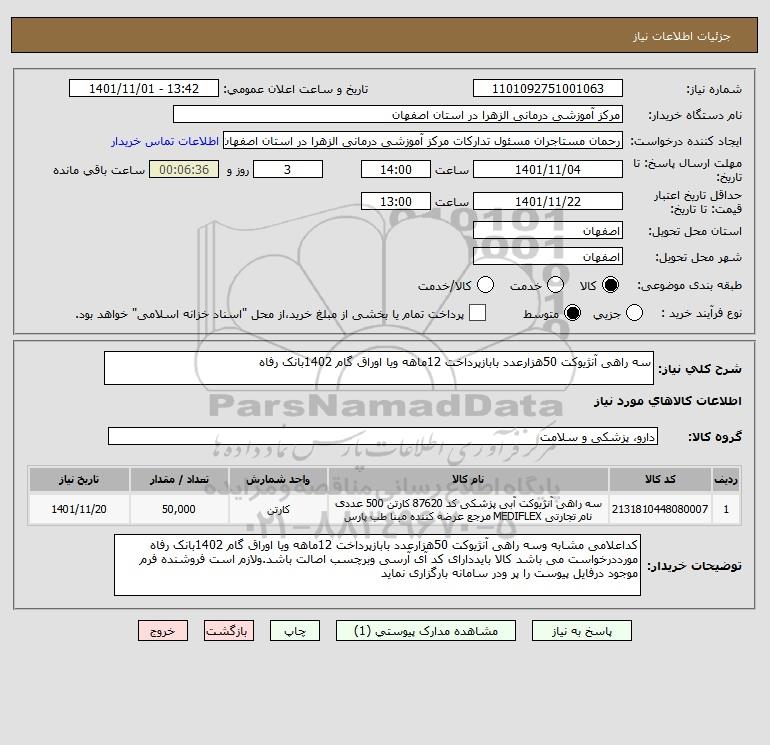Viewport: 770px width, 745px height.
Task: Click the جزئیات اطلاعات نیاز page title
Action: coord(682,36)
